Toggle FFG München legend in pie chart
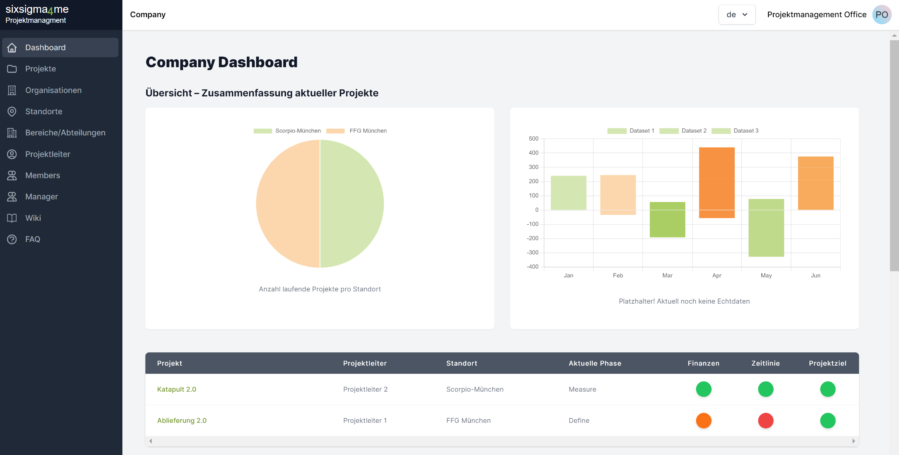This screenshot has height=455, width=899. pos(357,131)
